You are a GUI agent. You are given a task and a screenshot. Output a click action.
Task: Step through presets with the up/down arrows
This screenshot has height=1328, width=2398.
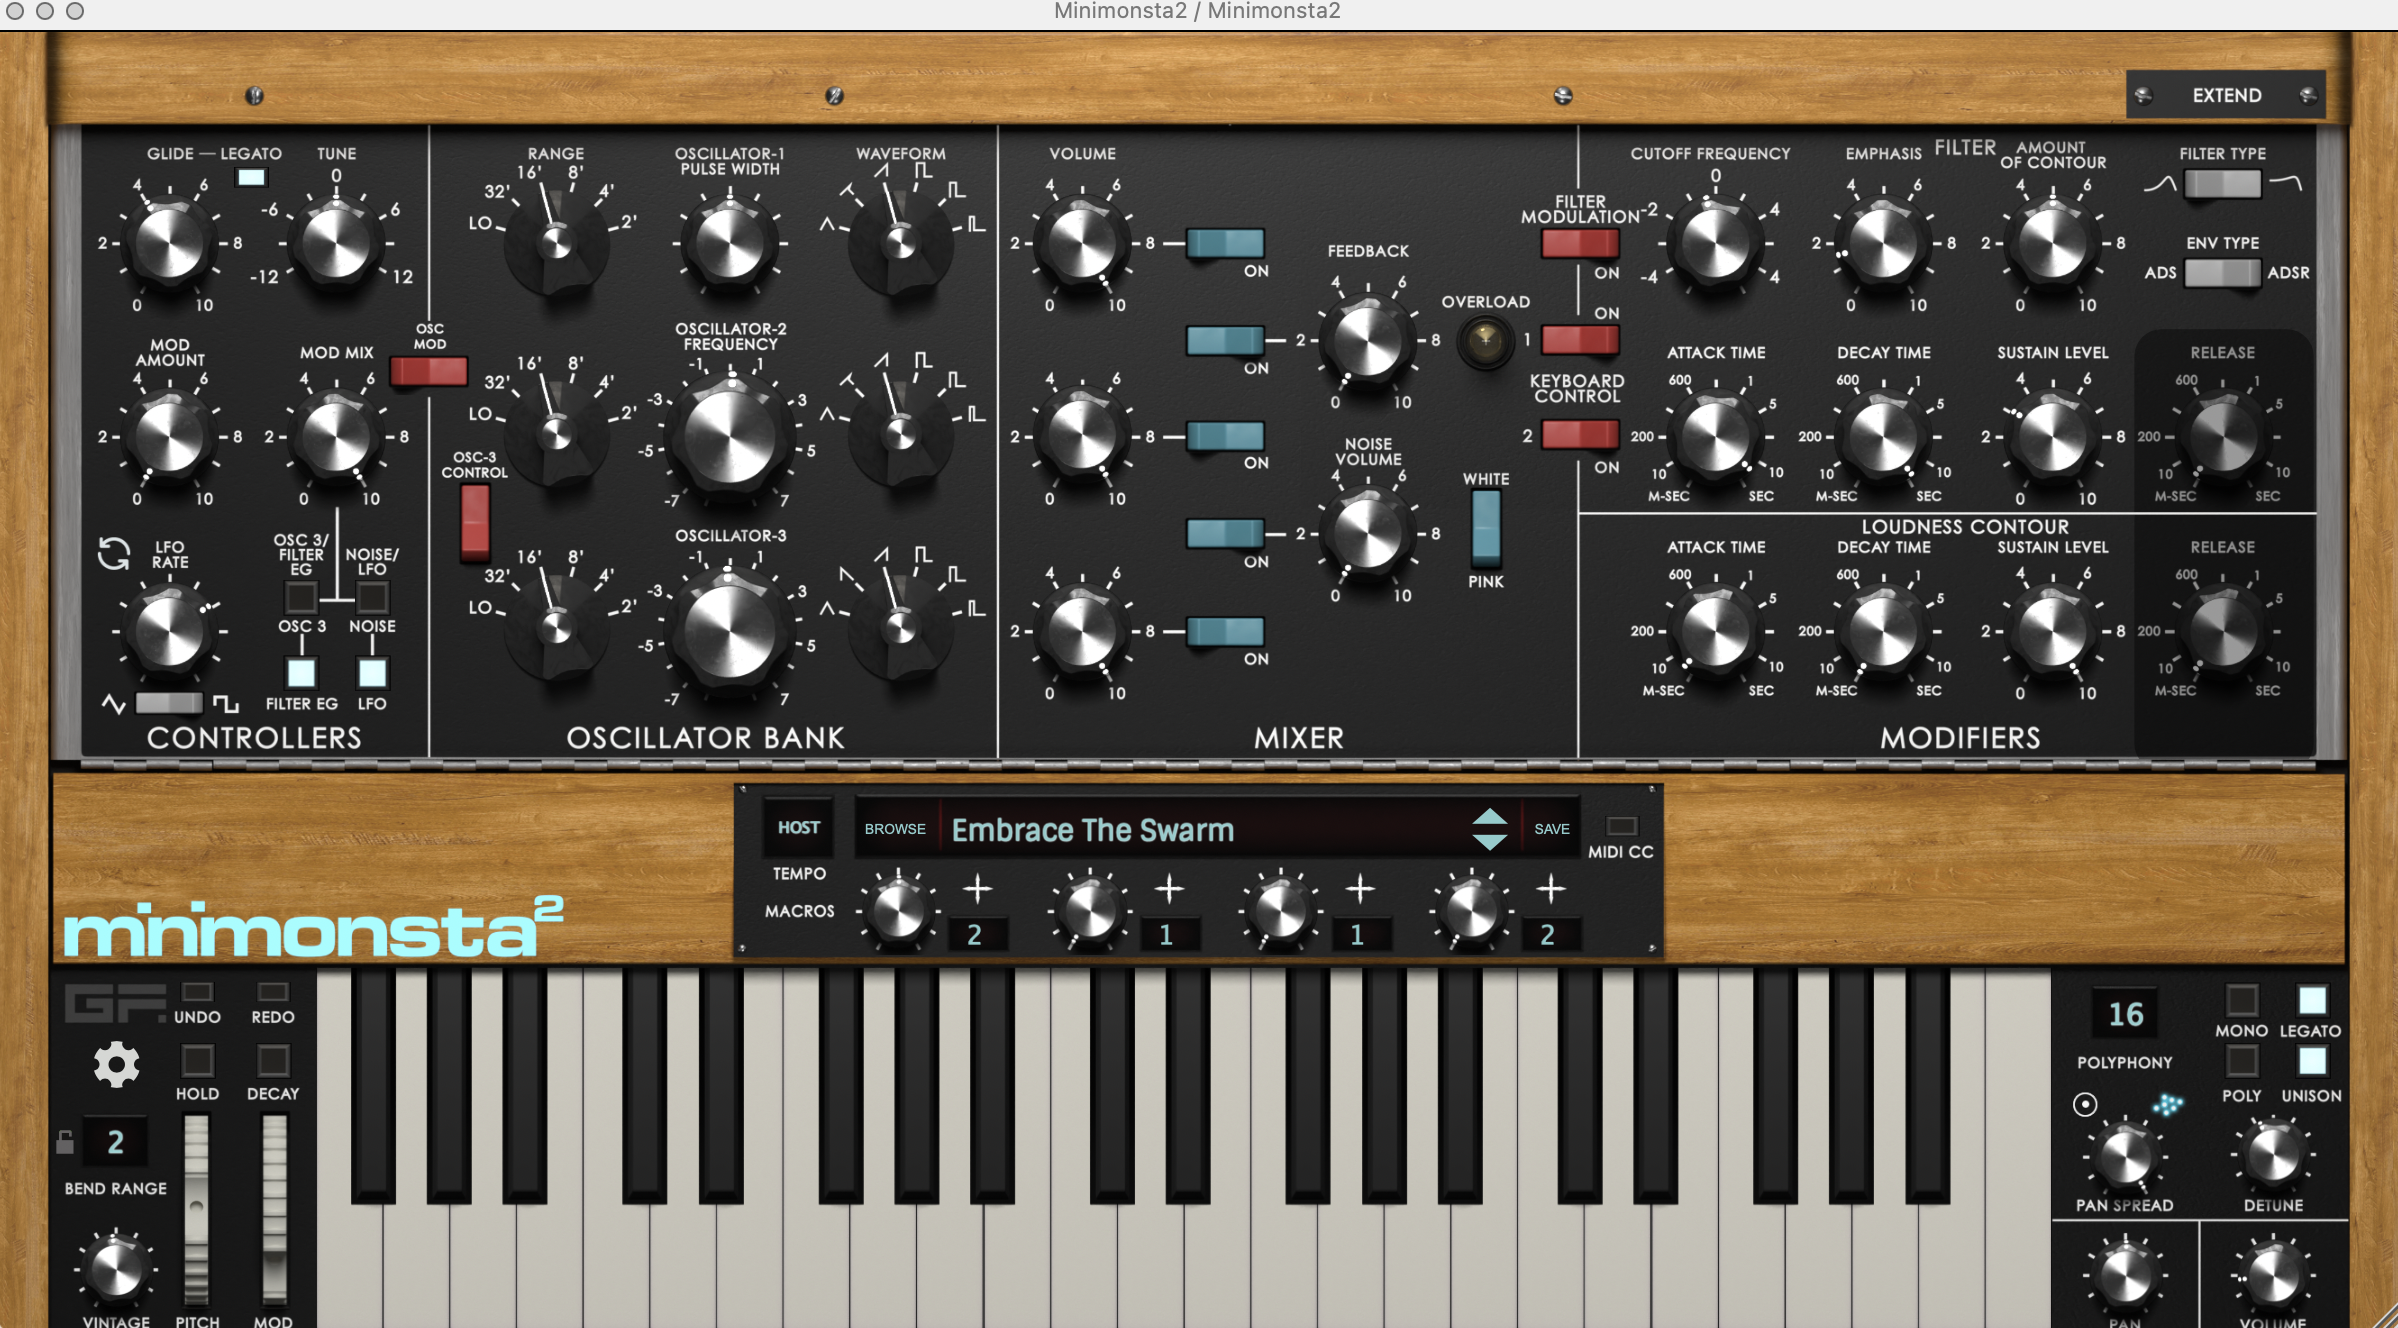(x=1489, y=829)
